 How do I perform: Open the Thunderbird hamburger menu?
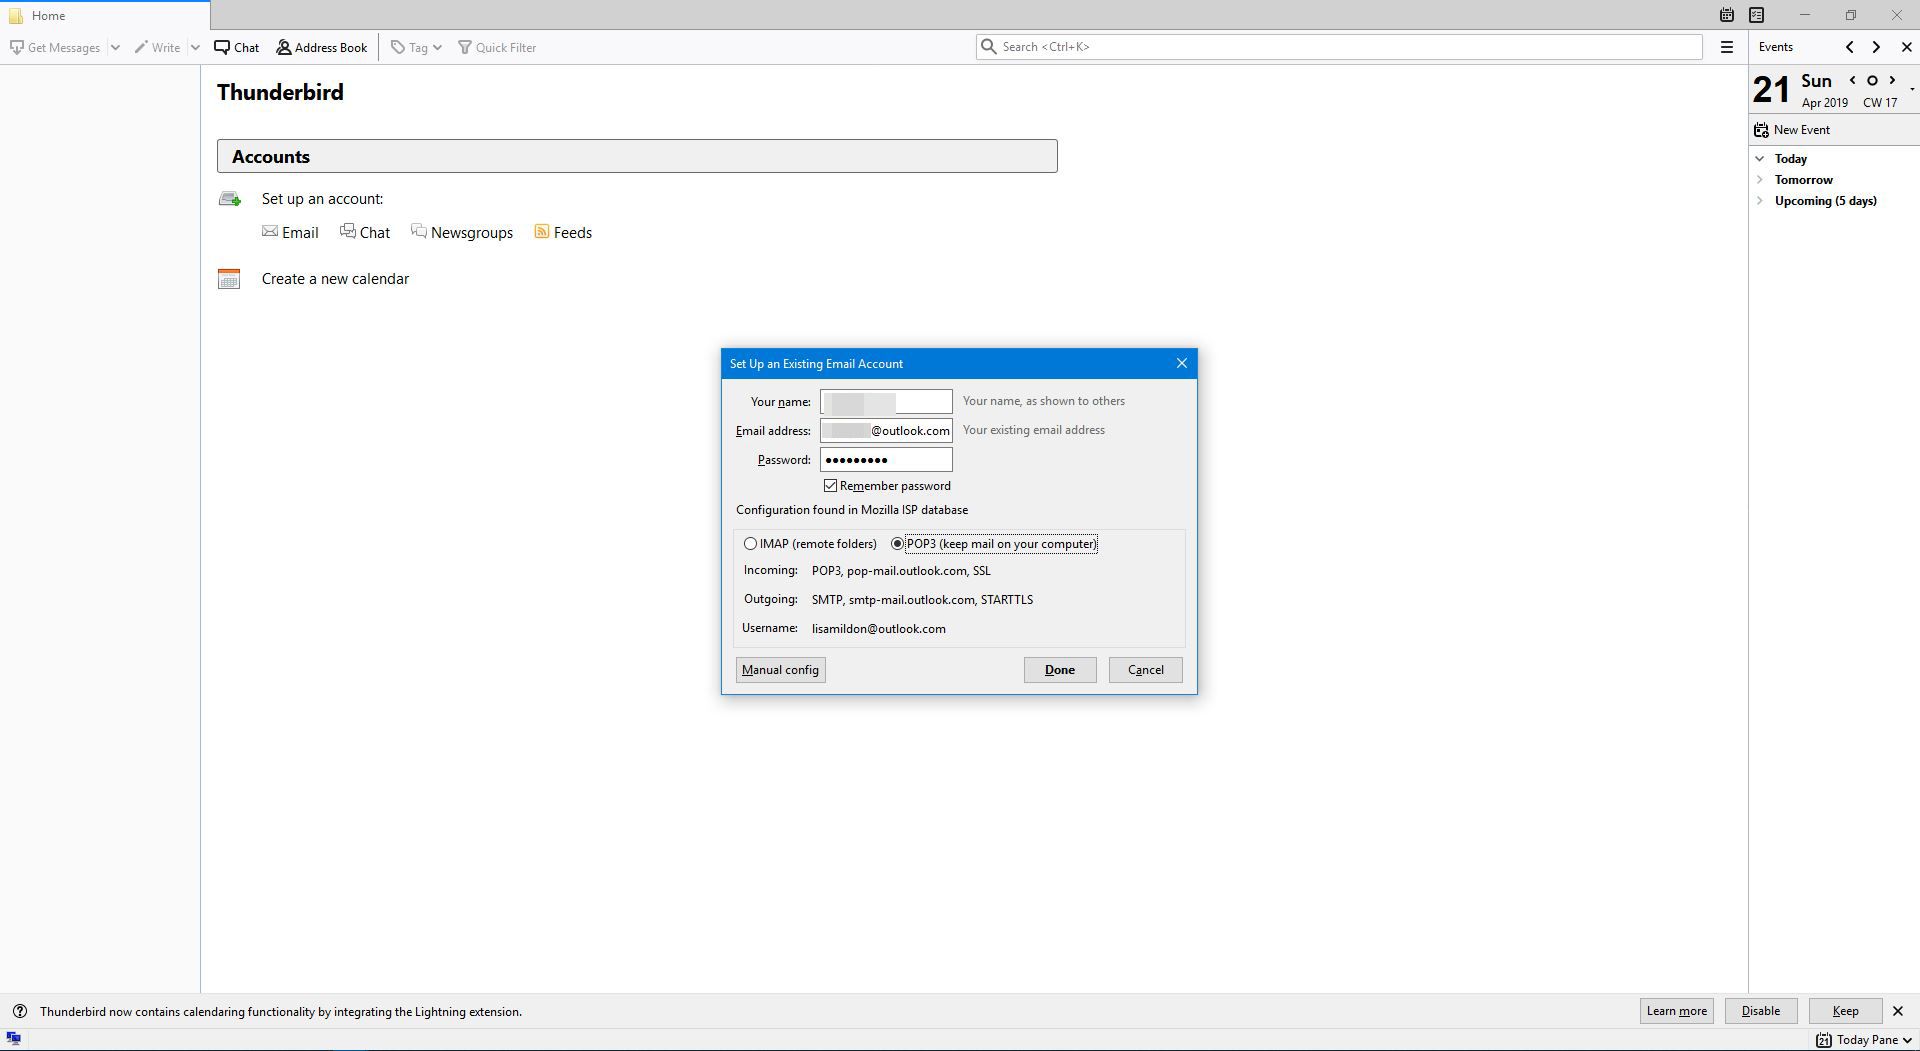[x=1726, y=47]
